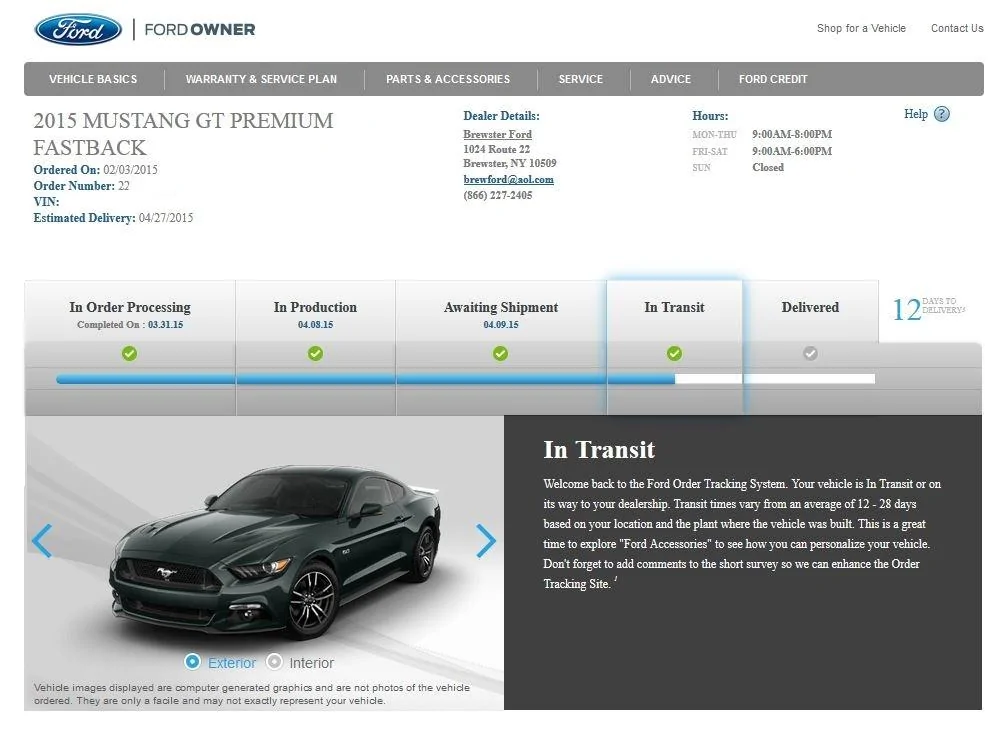Click the 12 days to delivery counter
1002x733 pixels.
[928, 309]
